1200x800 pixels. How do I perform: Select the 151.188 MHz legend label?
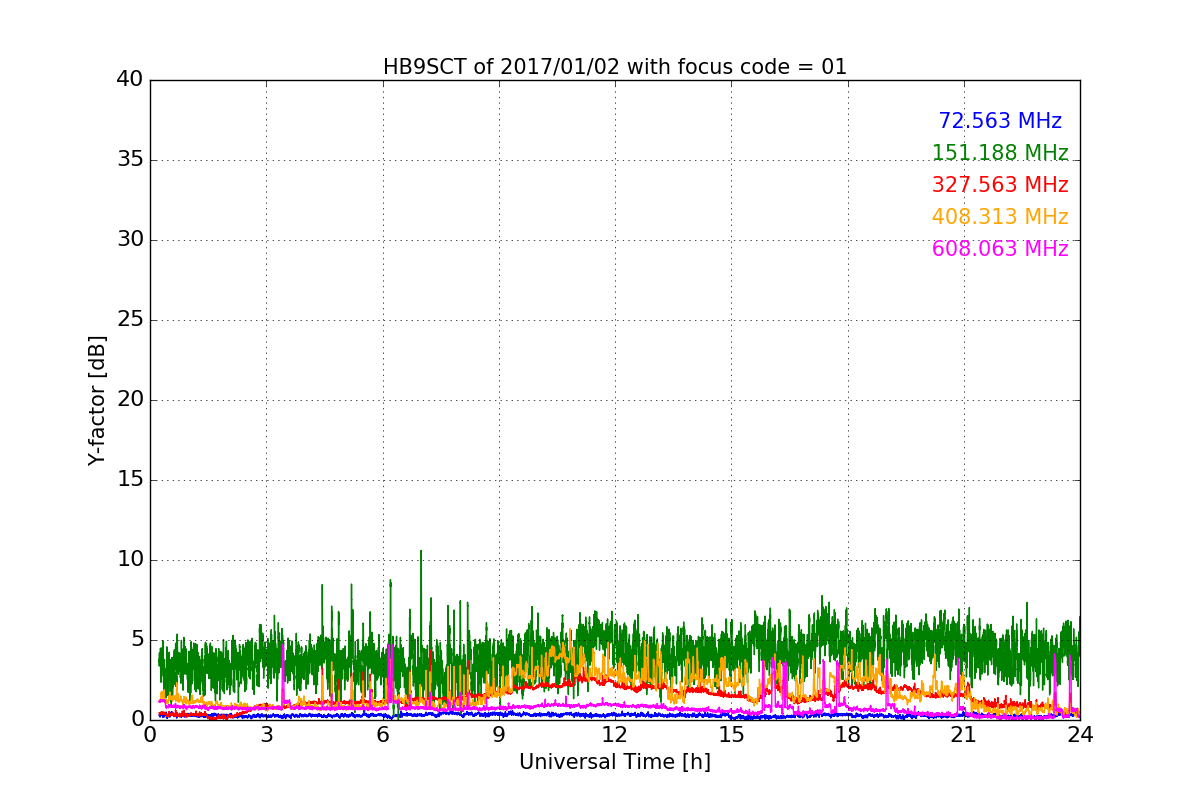tap(1000, 153)
